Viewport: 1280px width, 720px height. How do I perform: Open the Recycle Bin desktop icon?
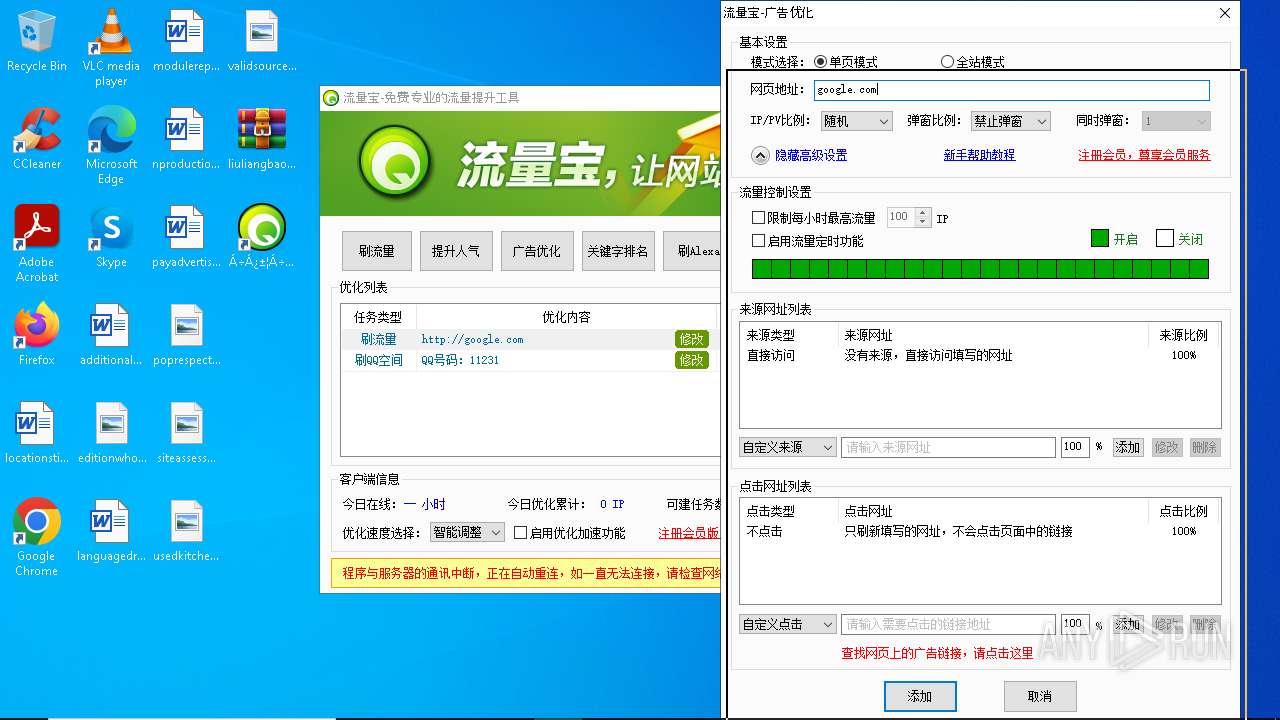[36, 40]
